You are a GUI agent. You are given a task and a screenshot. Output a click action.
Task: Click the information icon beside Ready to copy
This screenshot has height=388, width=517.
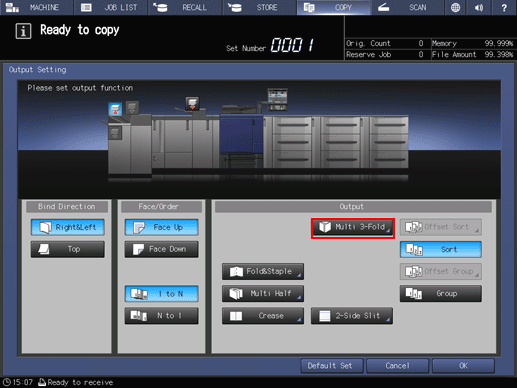click(x=23, y=31)
